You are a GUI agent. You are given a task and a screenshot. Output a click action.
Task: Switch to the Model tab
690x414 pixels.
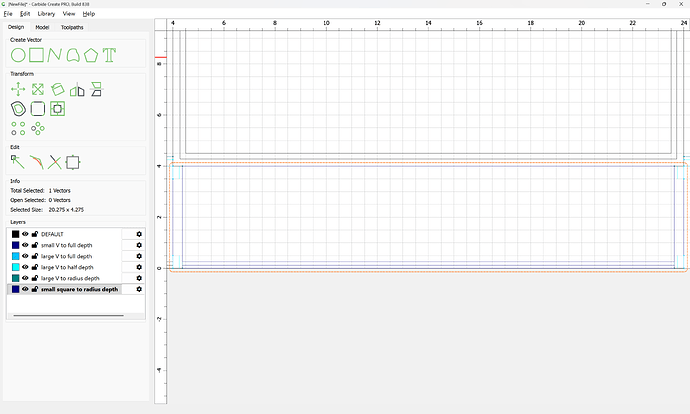tap(42, 28)
